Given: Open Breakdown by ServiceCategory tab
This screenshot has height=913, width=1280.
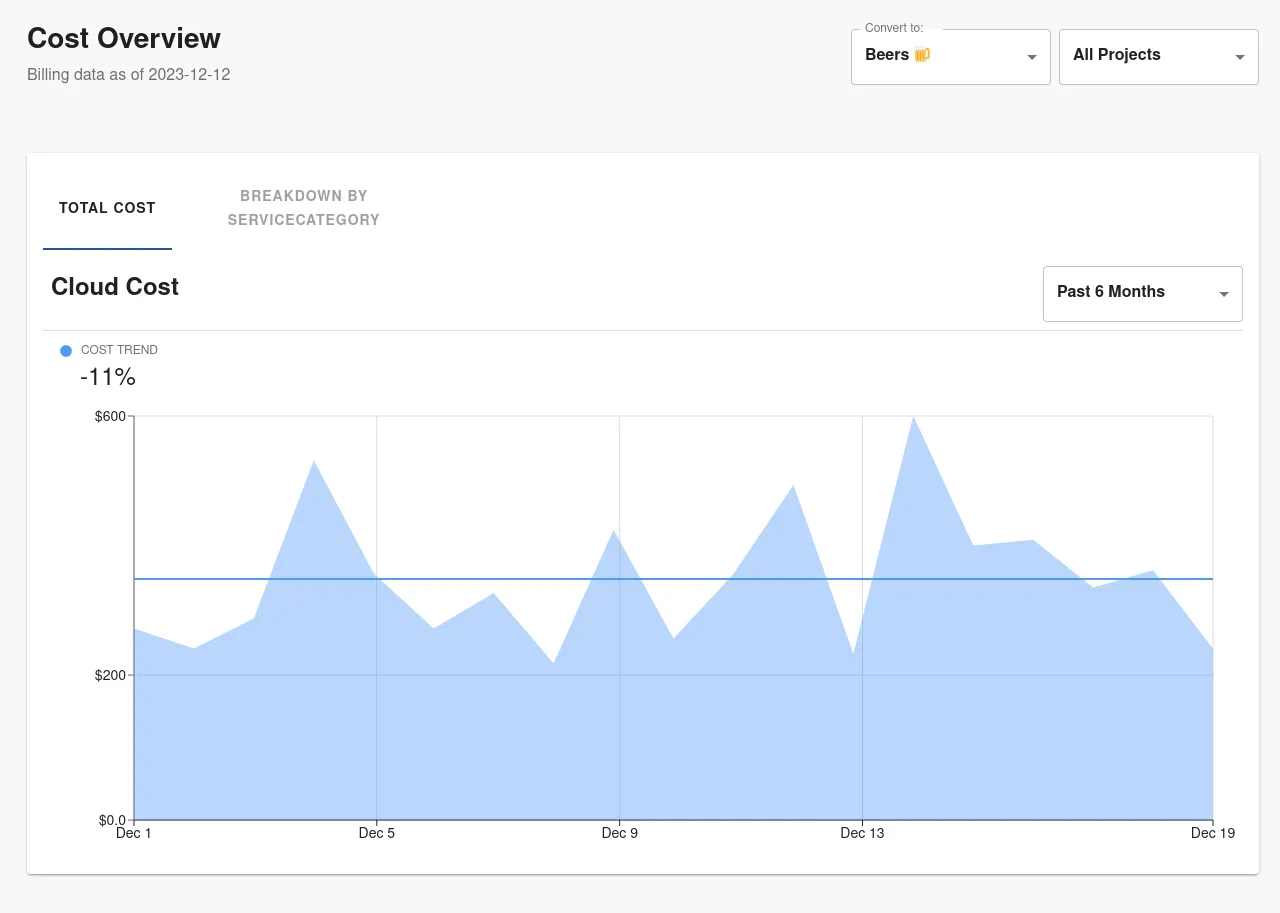Looking at the screenshot, I should tap(303, 208).
